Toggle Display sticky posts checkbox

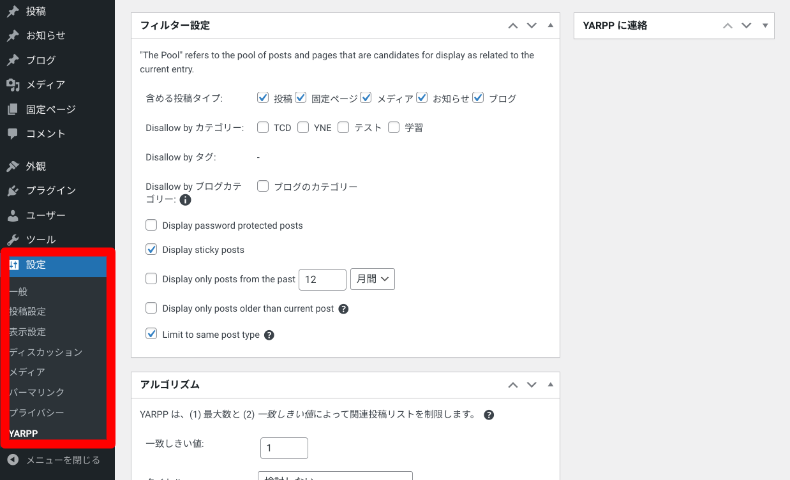point(151,249)
